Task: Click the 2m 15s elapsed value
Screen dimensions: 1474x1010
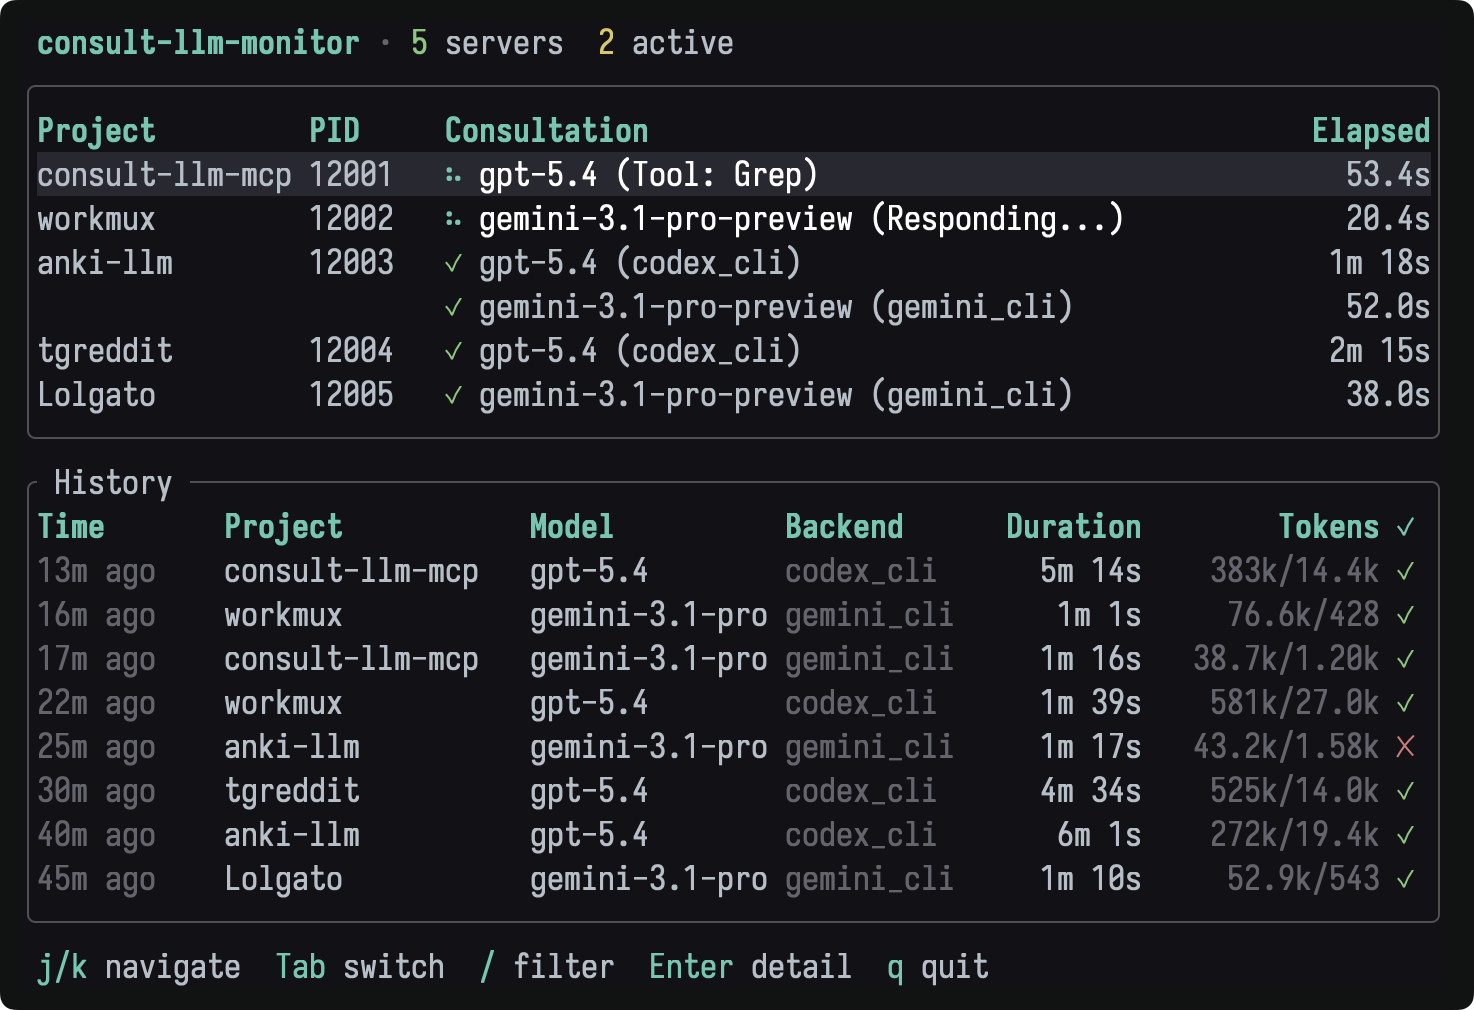Action: [x=1380, y=351]
